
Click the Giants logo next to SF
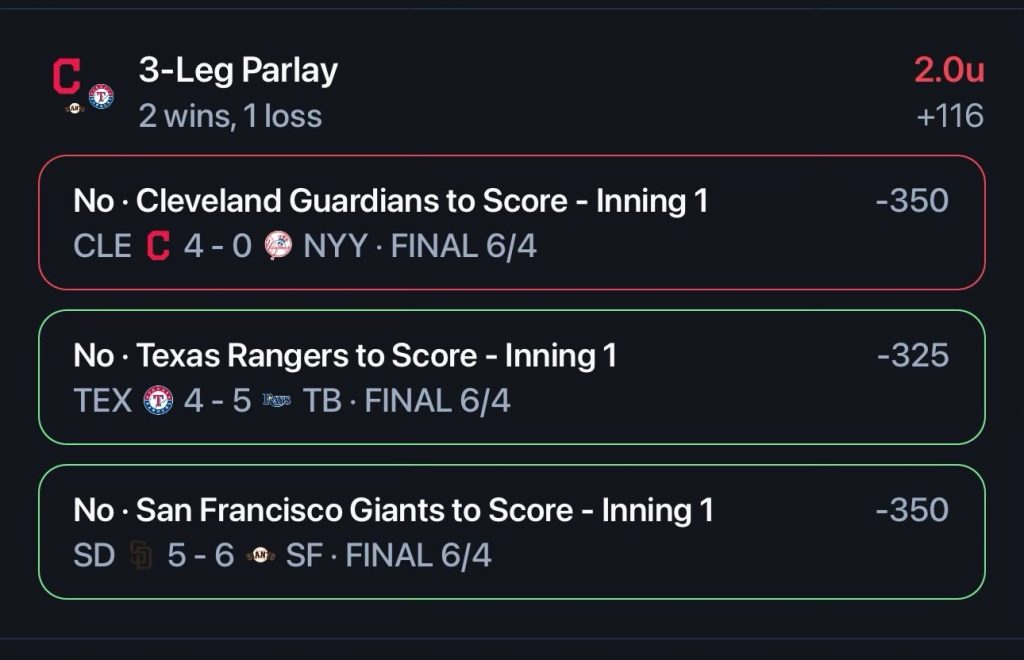point(261,556)
